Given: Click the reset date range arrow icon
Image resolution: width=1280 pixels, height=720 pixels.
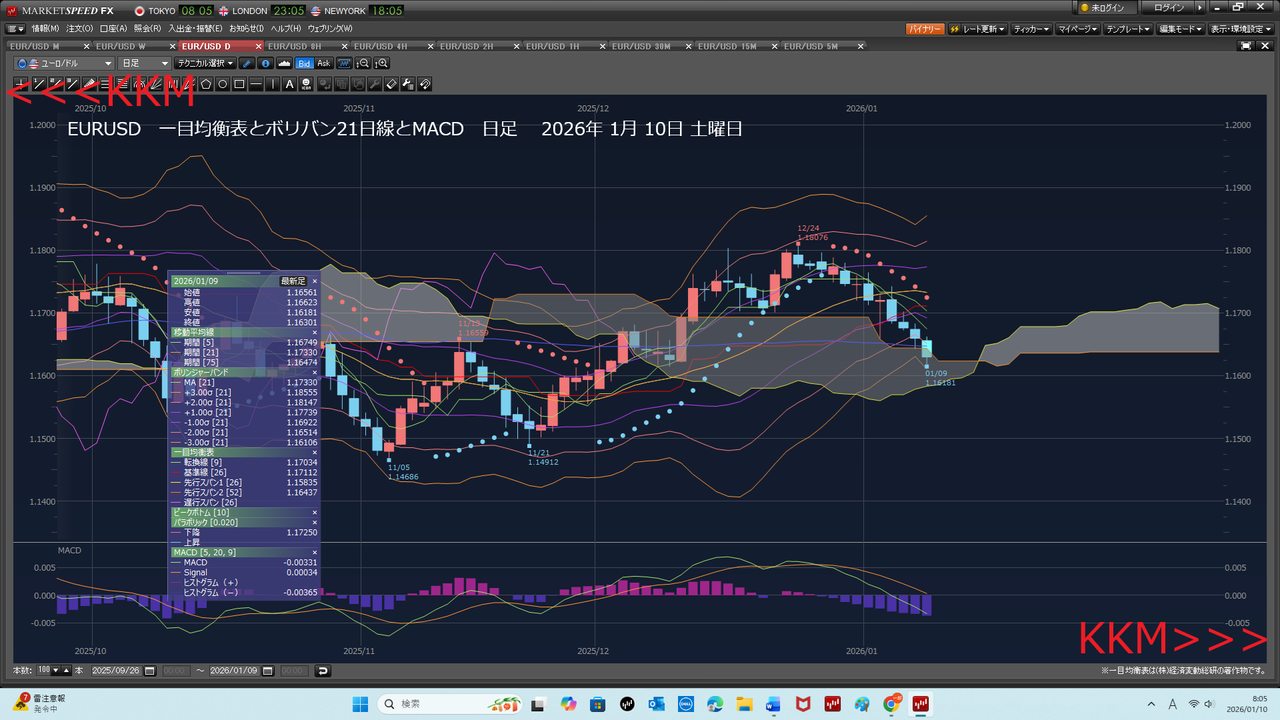Looking at the screenshot, I should [x=322, y=670].
